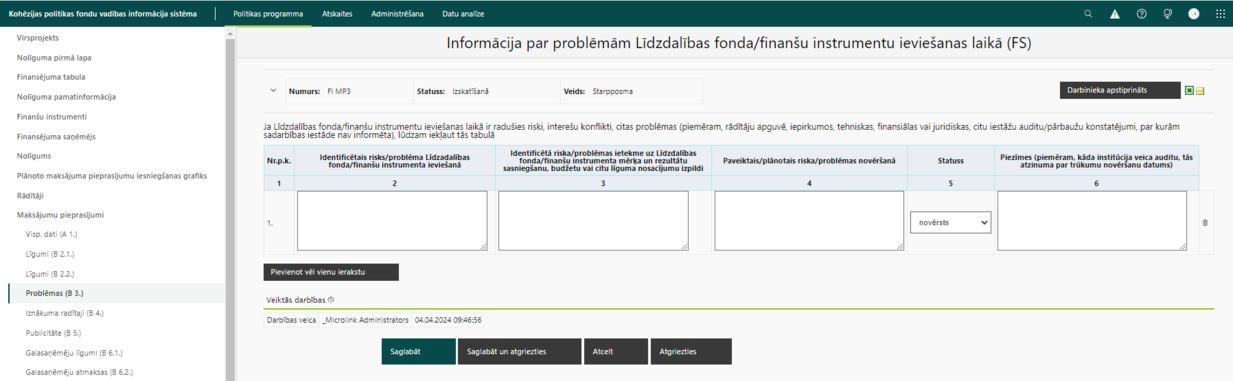Image resolution: width=1233 pixels, height=381 pixels.
Task: Show info icon next to Veiktās darbības
Action: (331, 300)
